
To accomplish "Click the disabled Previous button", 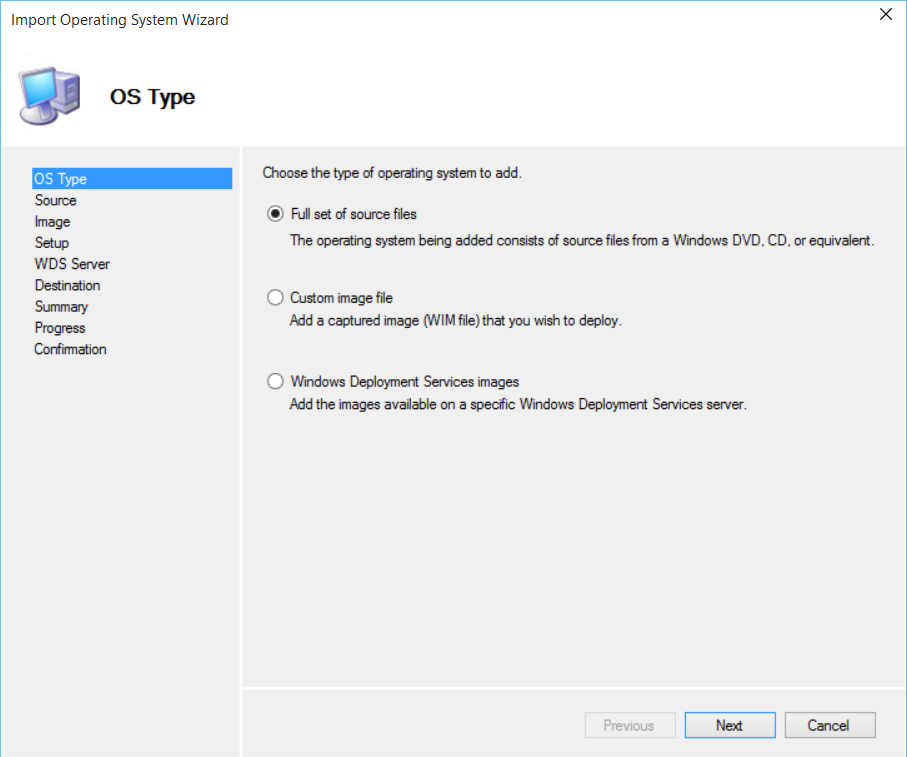I will coord(629,726).
